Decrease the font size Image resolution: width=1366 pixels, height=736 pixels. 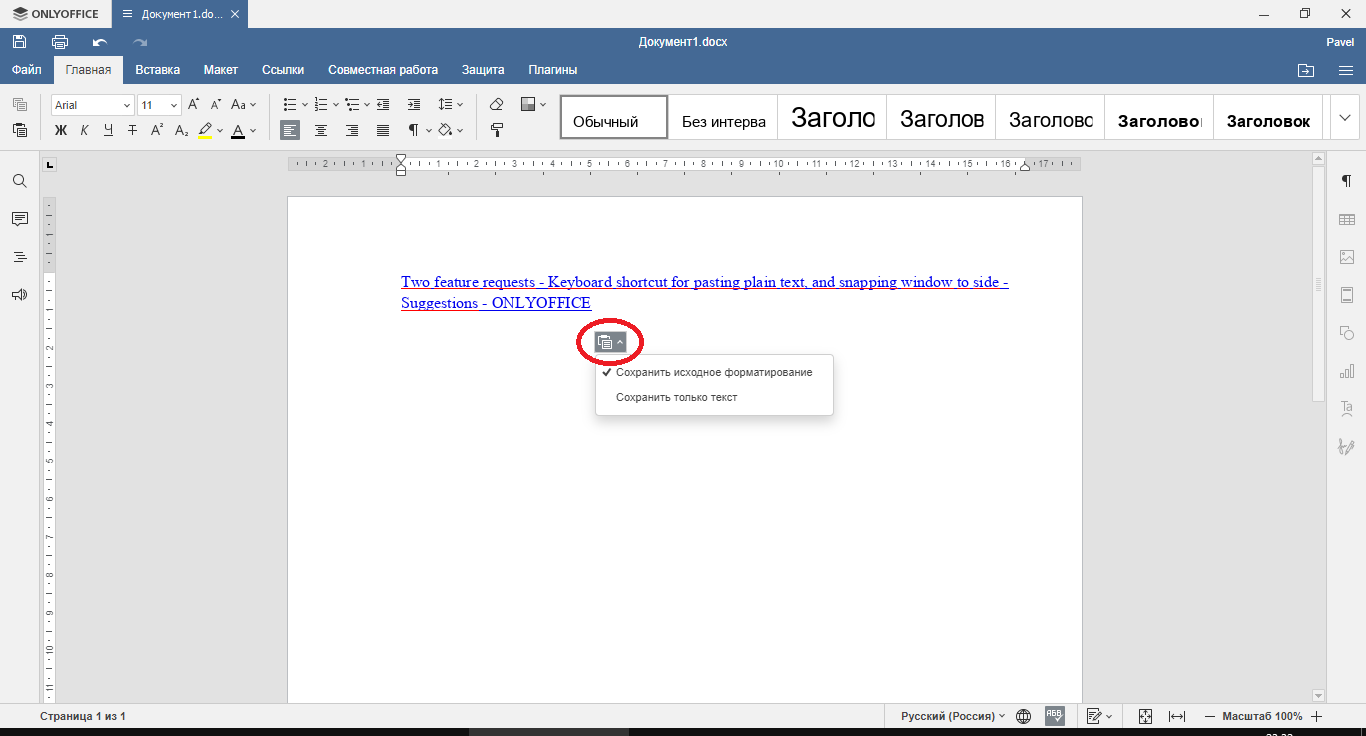(x=215, y=104)
